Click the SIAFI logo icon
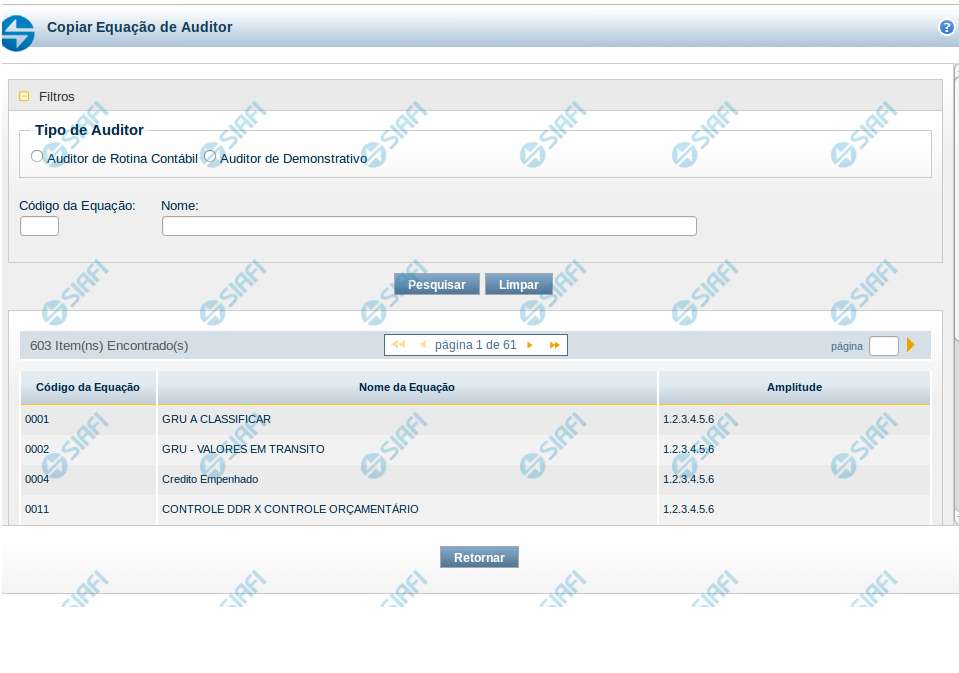The image size is (959, 673). [x=18, y=32]
